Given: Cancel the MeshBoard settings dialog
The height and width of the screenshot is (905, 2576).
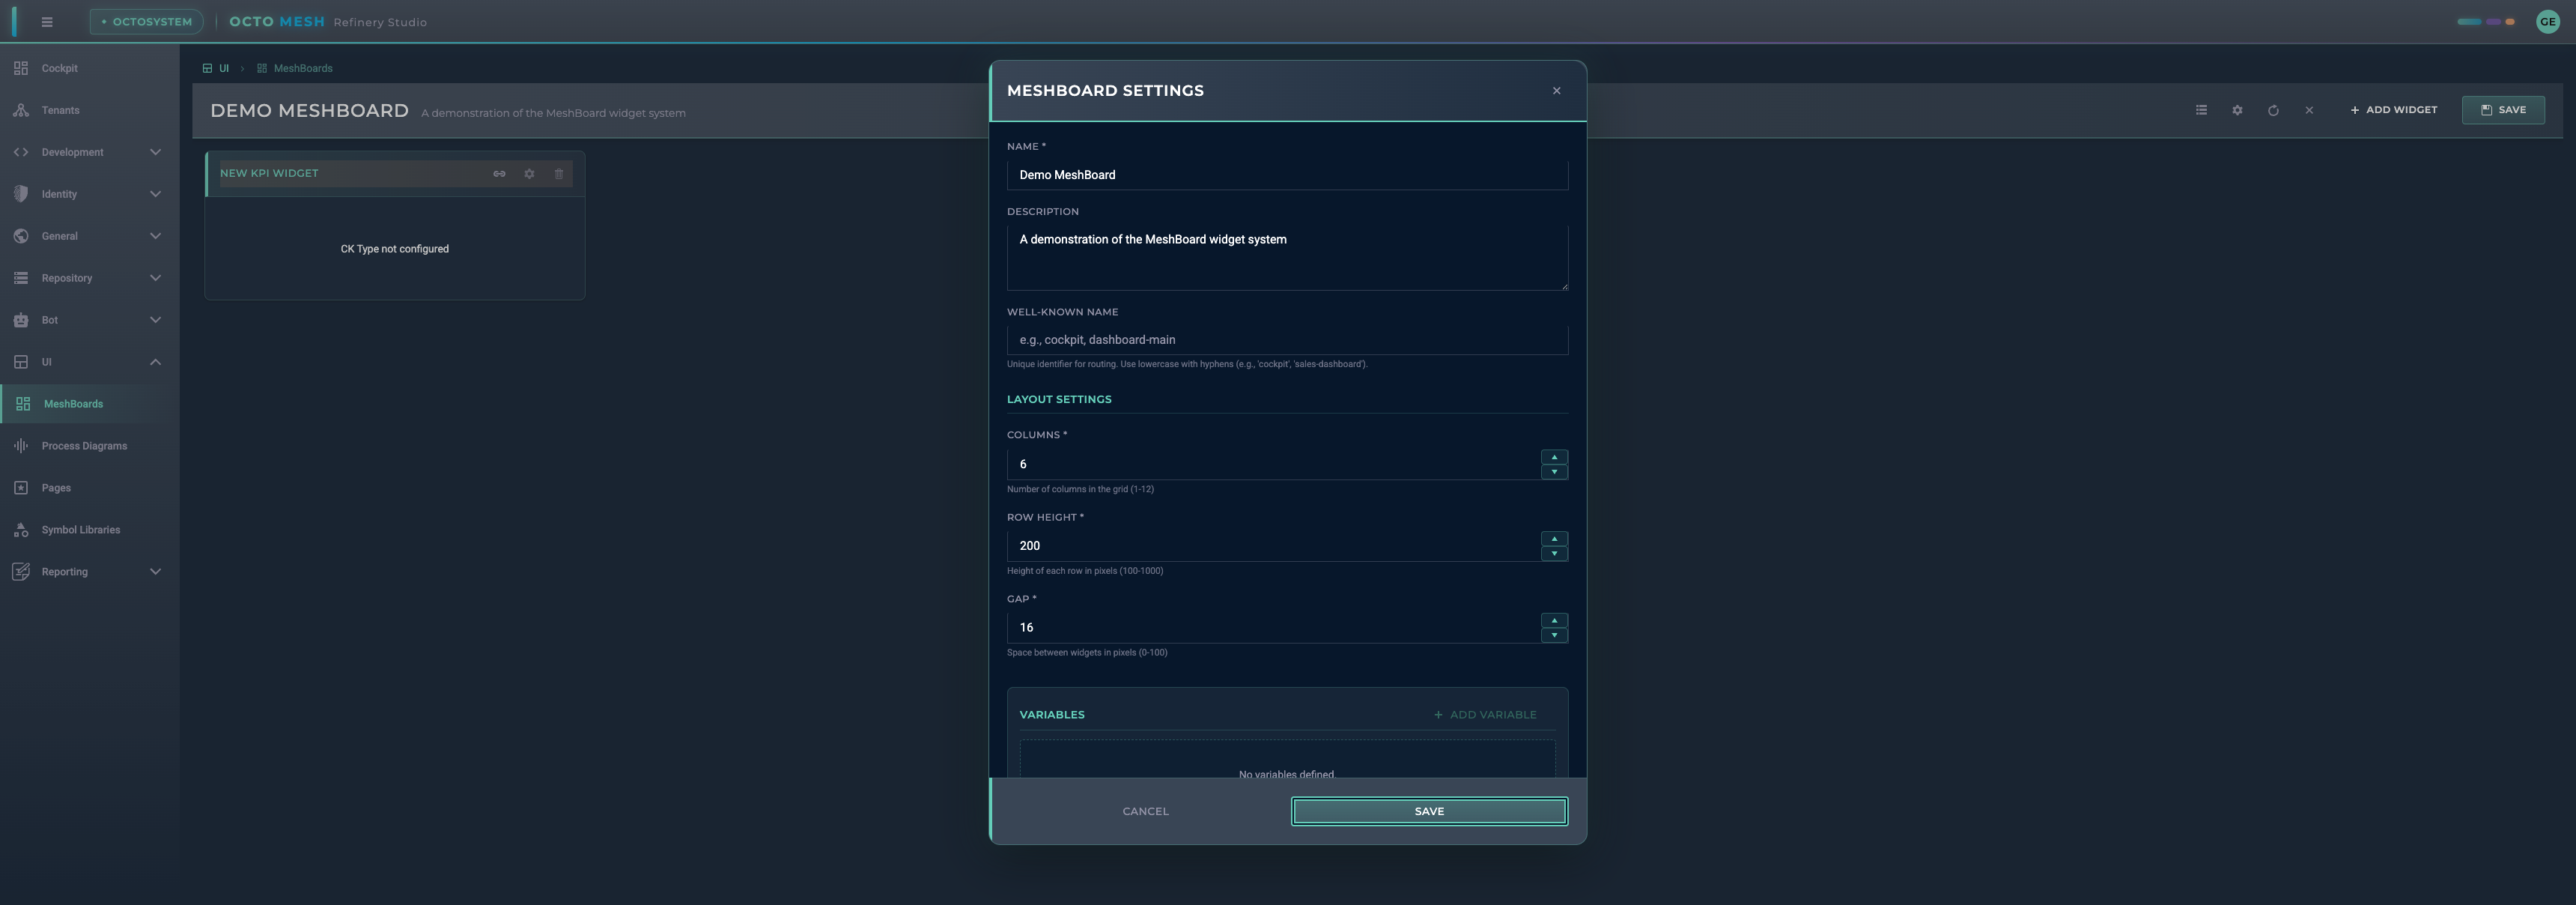Looking at the screenshot, I should click(x=1145, y=811).
